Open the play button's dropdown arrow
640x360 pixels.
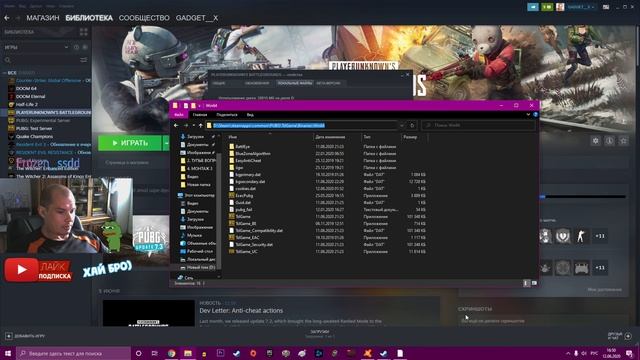pos(166,143)
